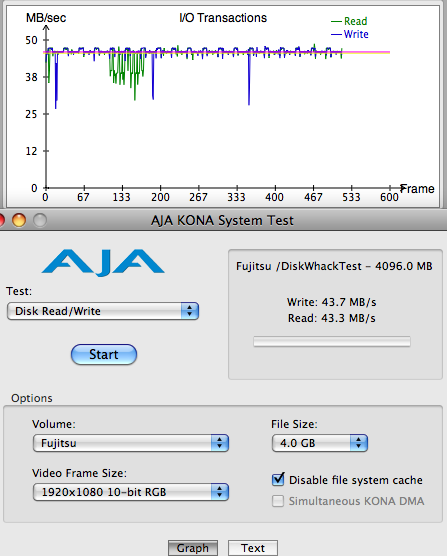The width and height of the screenshot is (447, 556).
Task: Open the Test type dropdown
Action: 103,311
